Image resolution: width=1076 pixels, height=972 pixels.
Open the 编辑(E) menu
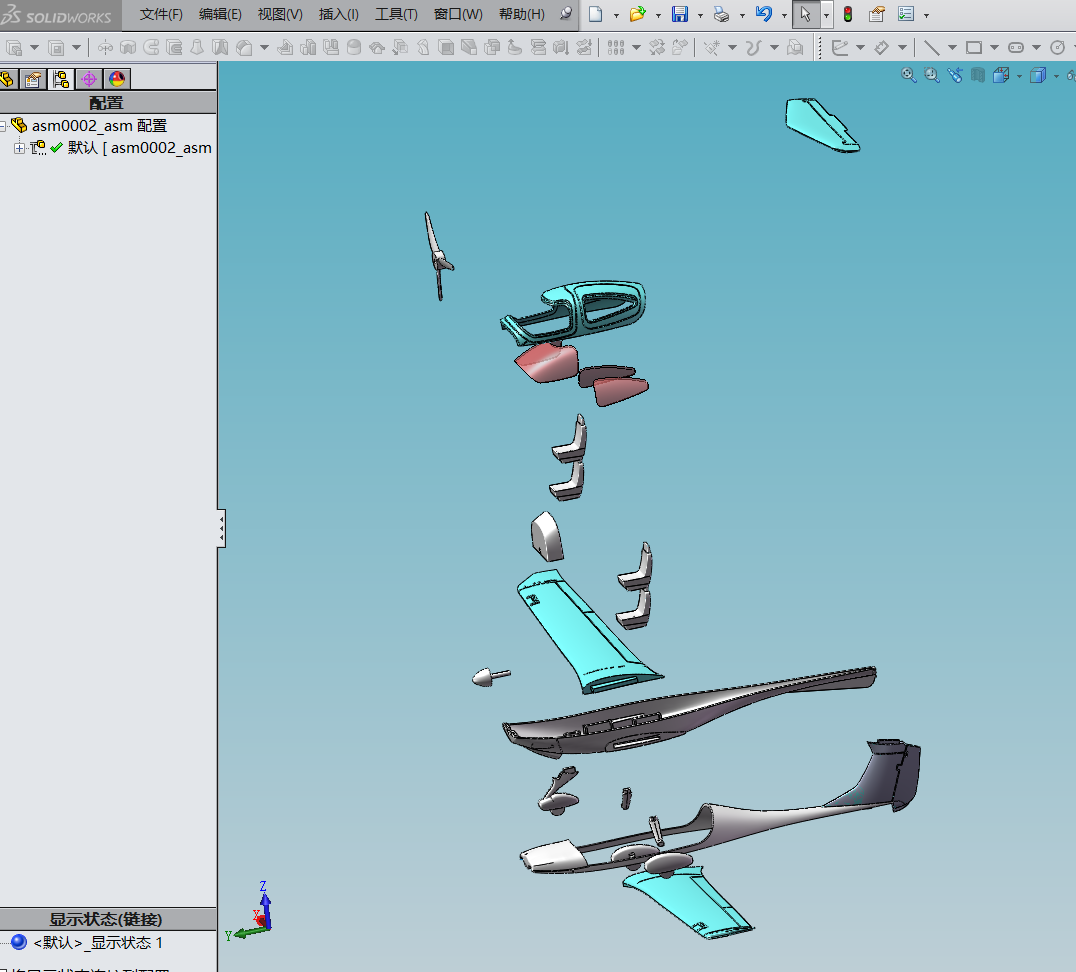(x=220, y=14)
